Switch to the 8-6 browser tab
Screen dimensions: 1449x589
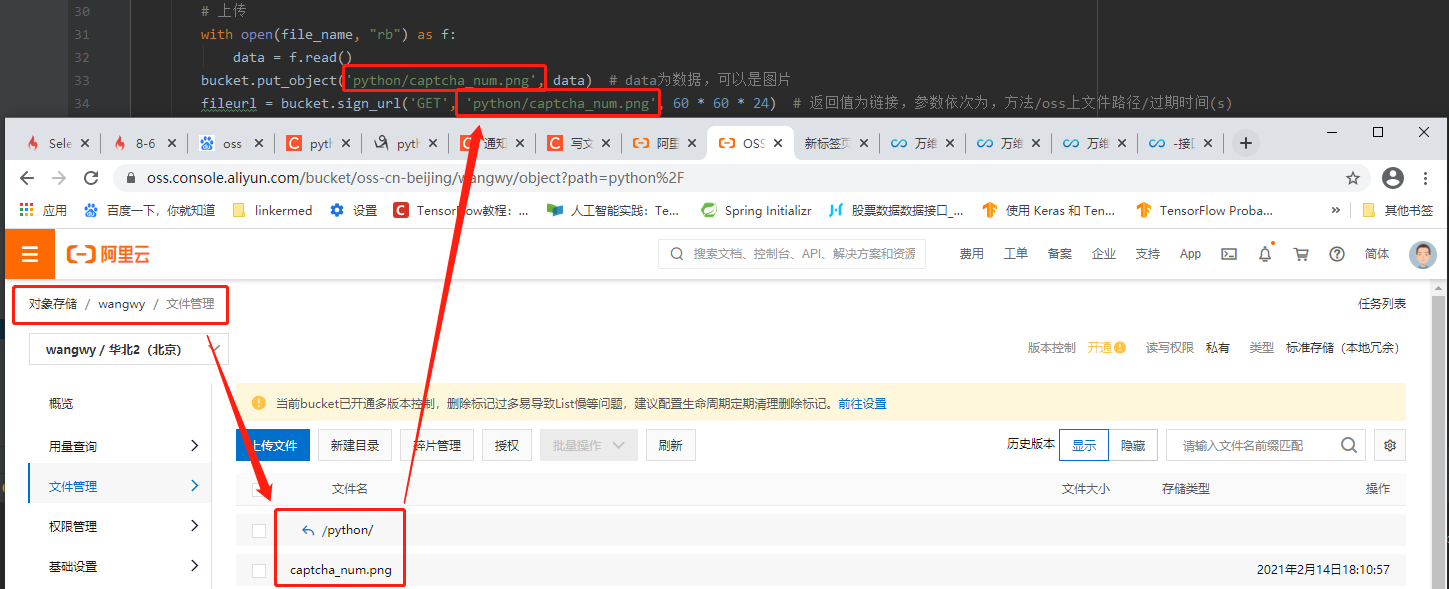pos(145,144)
